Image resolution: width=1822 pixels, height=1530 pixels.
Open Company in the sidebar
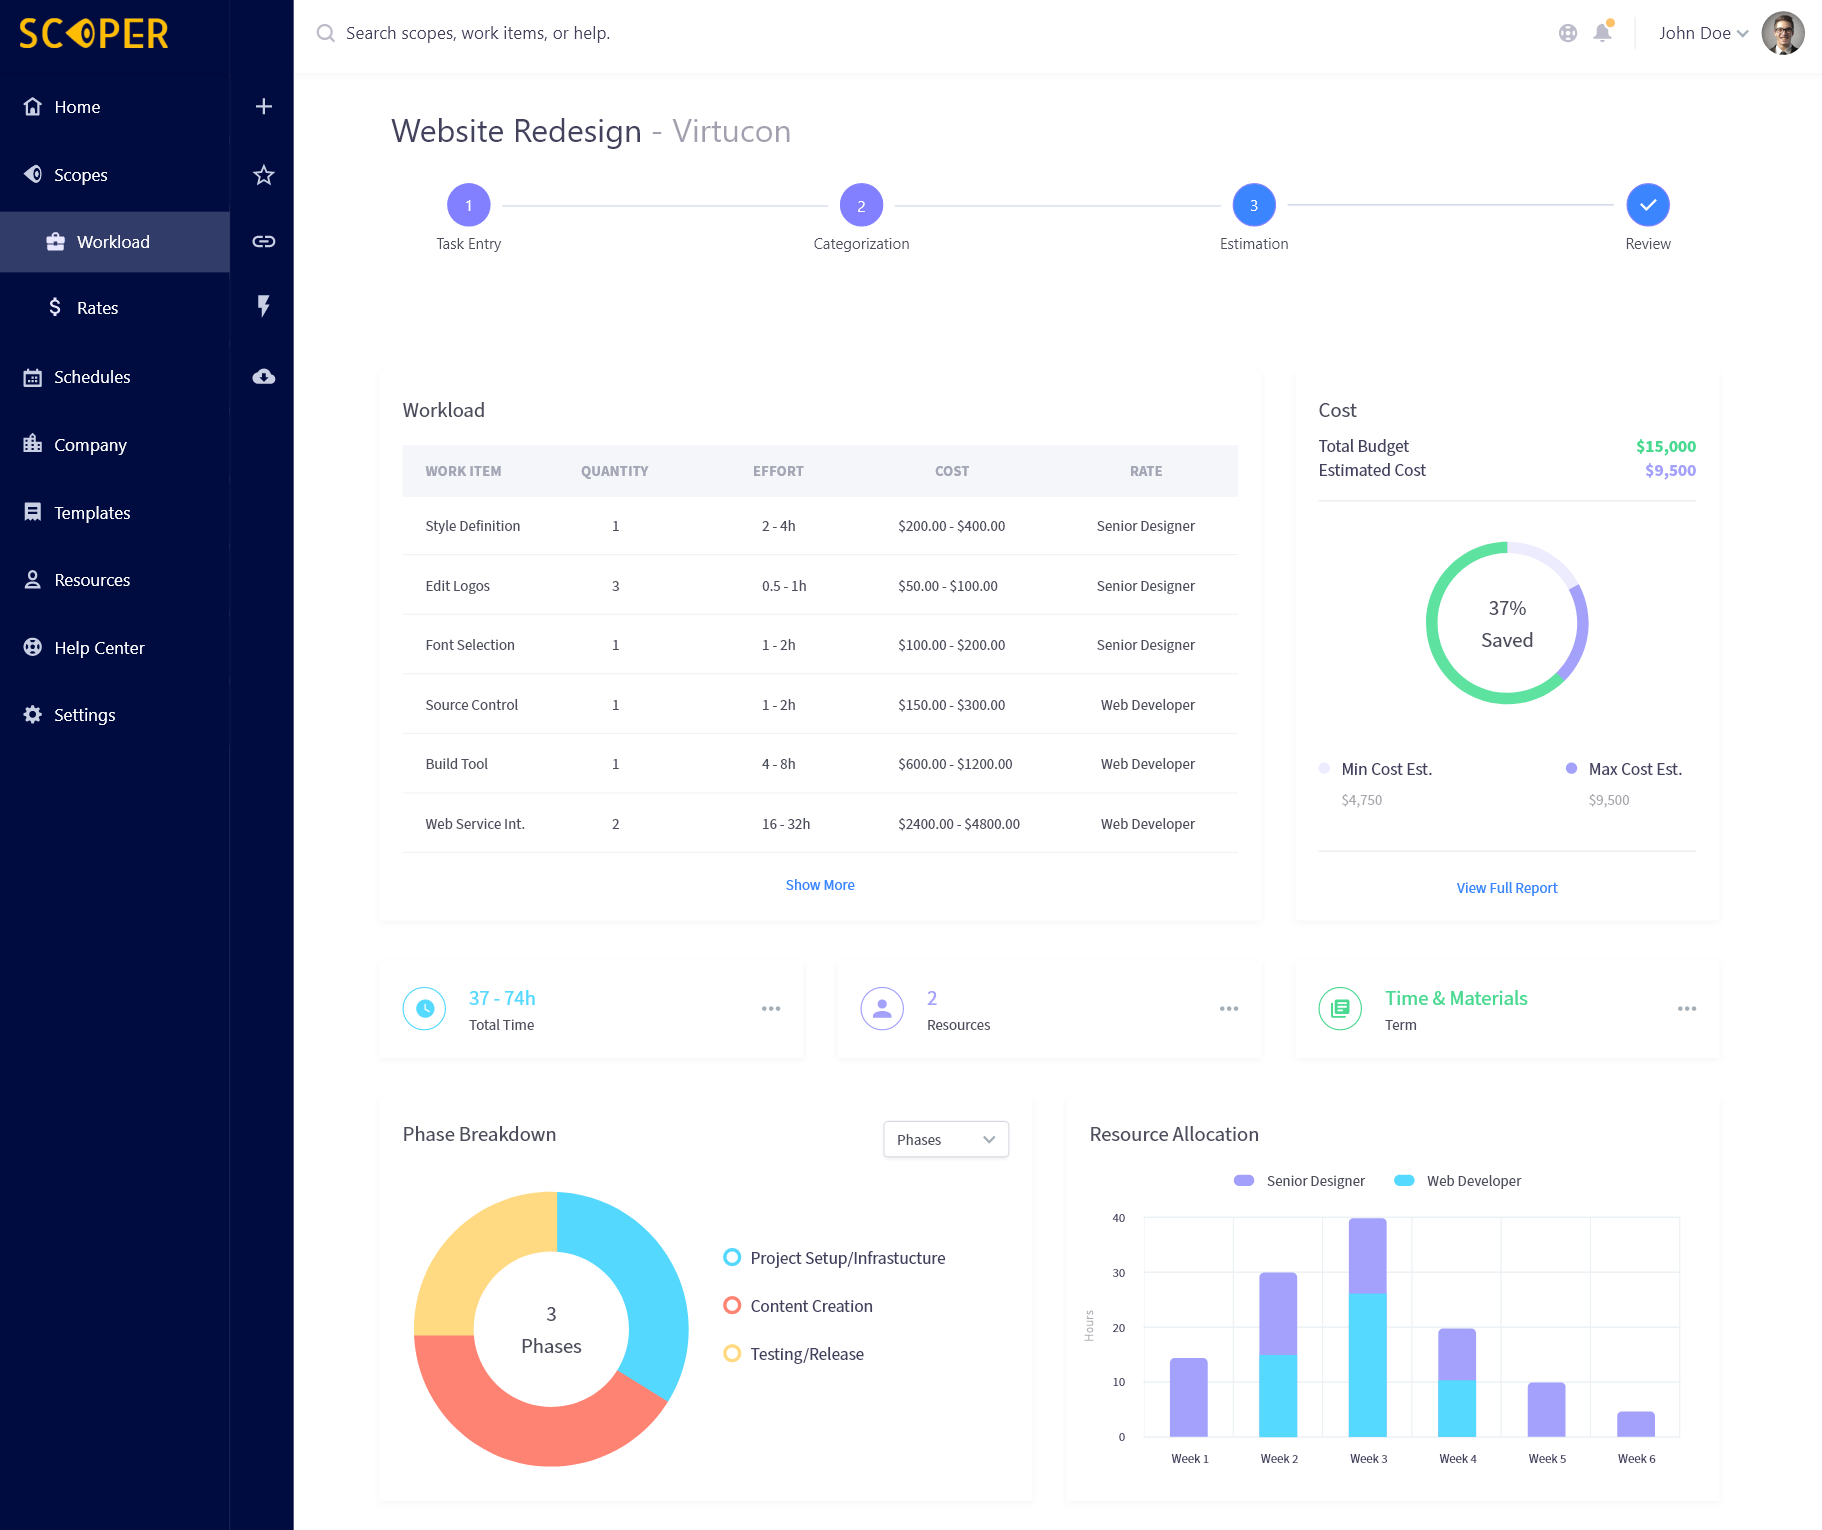point(115,445)
